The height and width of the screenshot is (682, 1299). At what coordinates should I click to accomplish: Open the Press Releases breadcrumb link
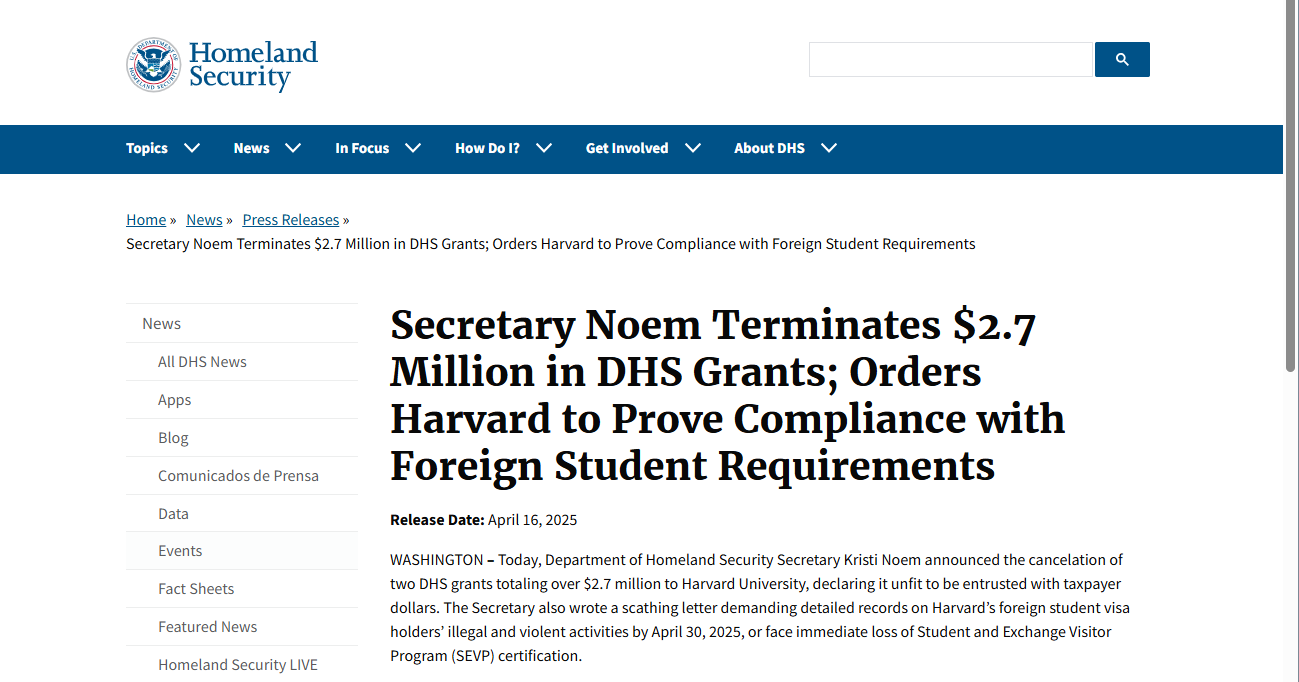[x=291, y=220]
